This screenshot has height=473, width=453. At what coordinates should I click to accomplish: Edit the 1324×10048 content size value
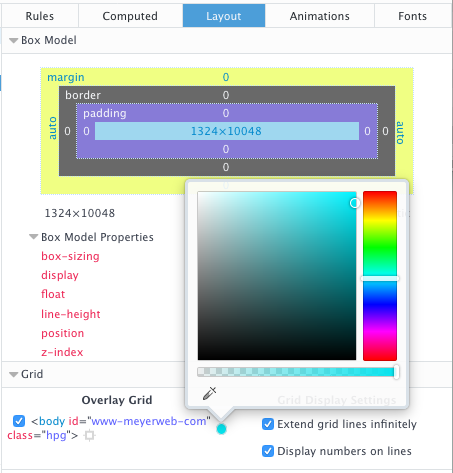point(226,131)
